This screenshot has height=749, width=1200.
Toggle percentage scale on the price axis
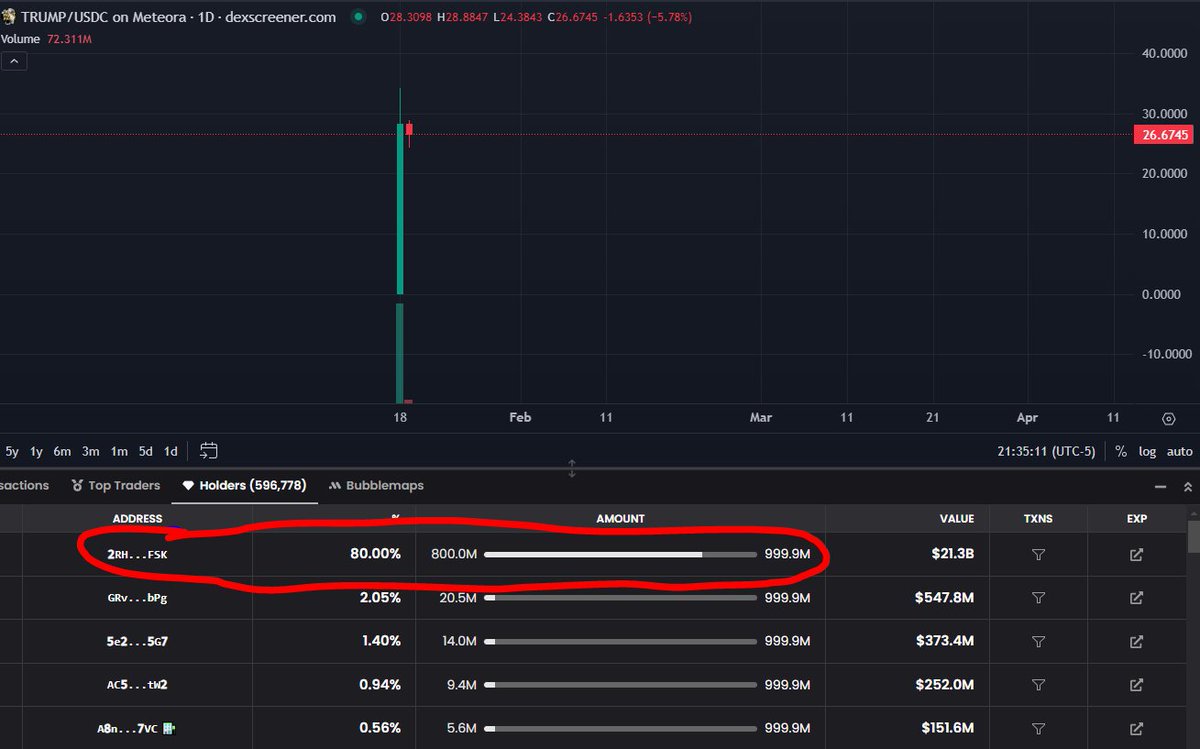coord(1121,451)
